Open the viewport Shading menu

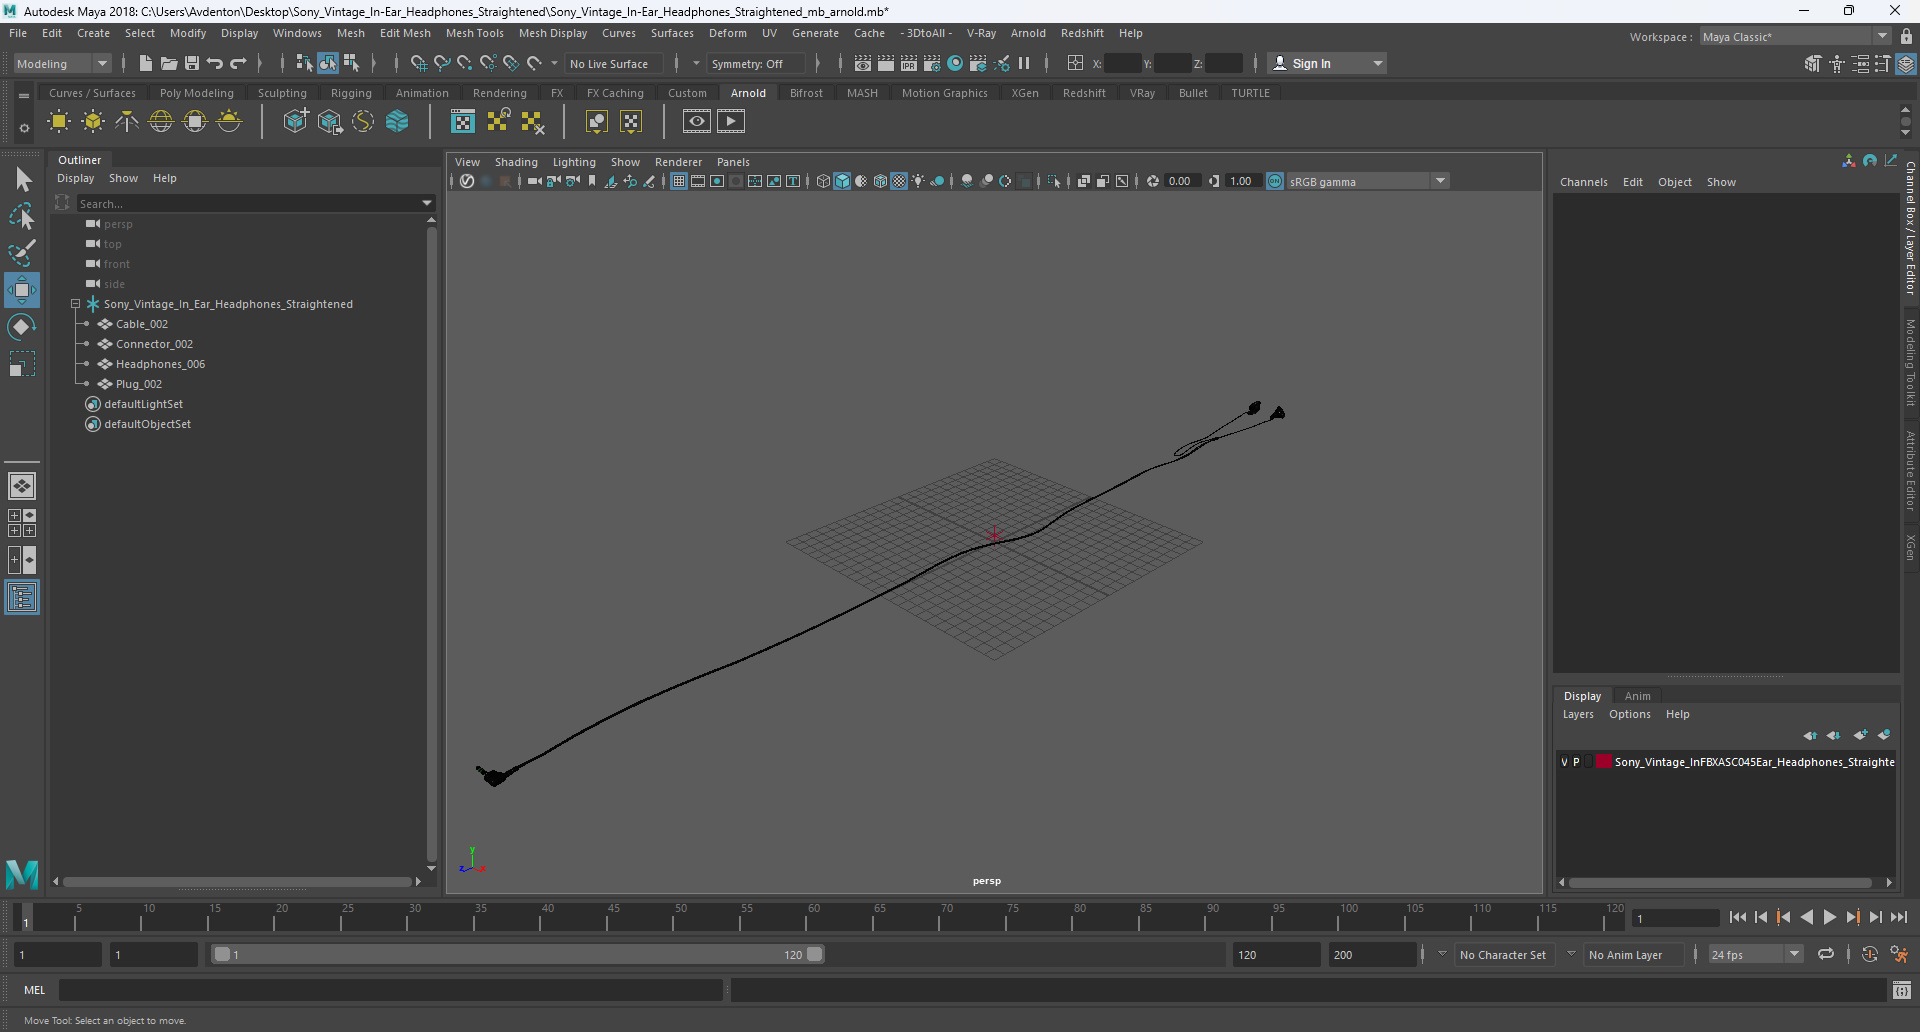point(516,162)
